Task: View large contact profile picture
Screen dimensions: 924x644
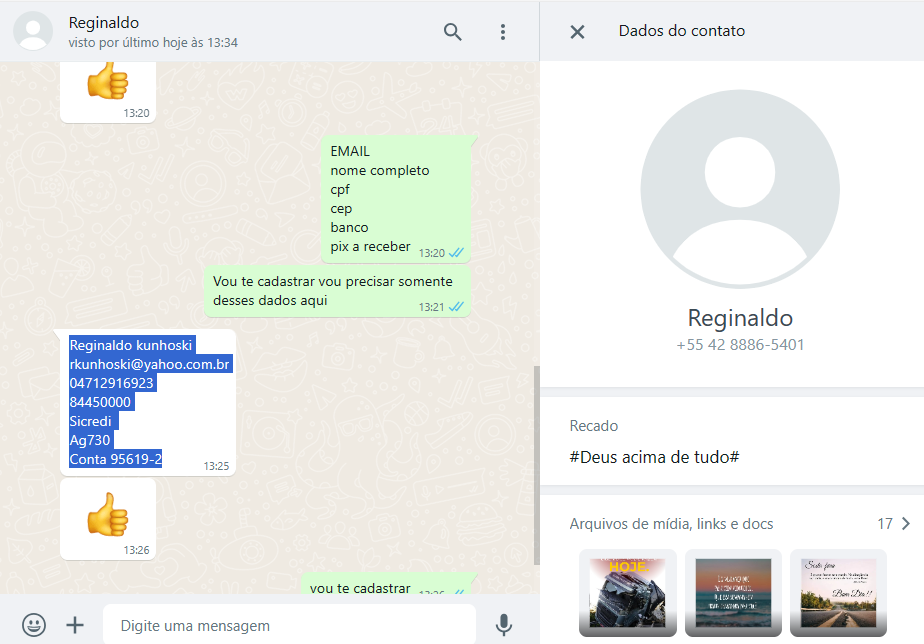Action: pyautogui.click(x=739, y=188)
